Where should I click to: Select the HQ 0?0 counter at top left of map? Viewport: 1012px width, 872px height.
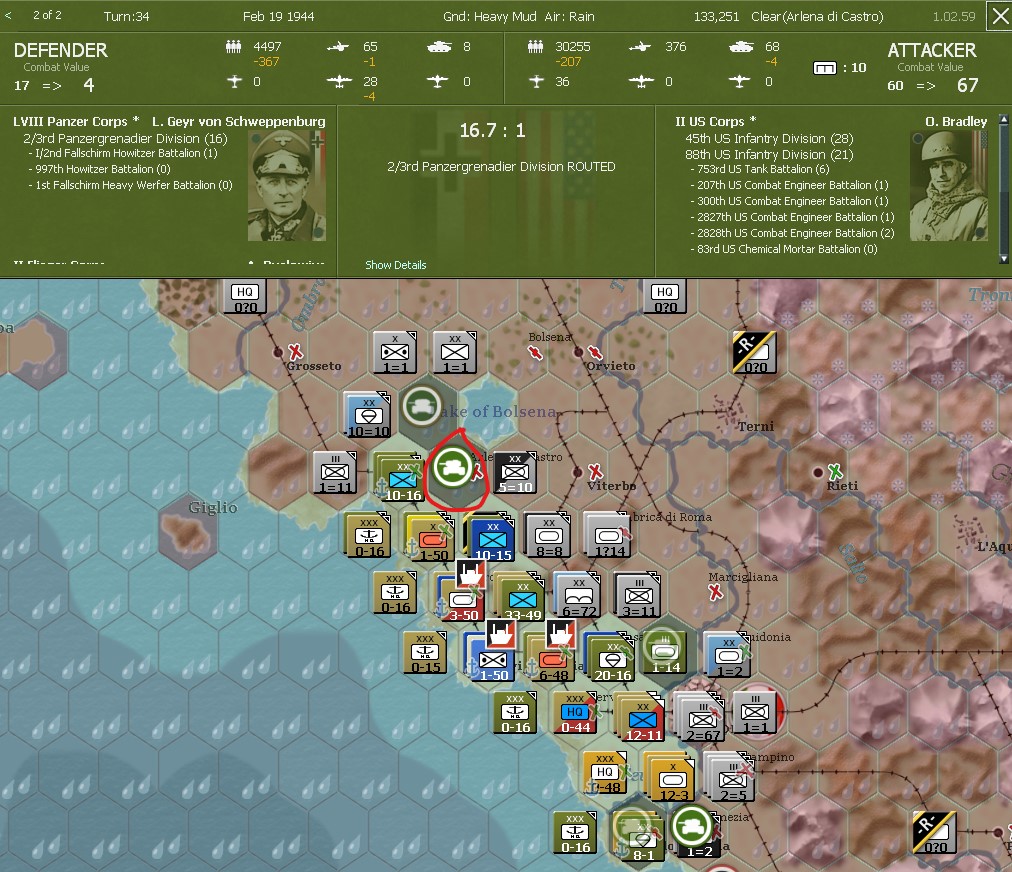(x=245, y=297)
